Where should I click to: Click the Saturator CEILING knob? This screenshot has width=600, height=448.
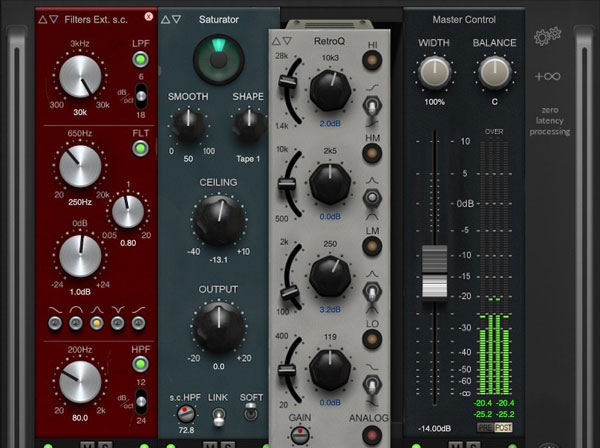pos(217,216)
